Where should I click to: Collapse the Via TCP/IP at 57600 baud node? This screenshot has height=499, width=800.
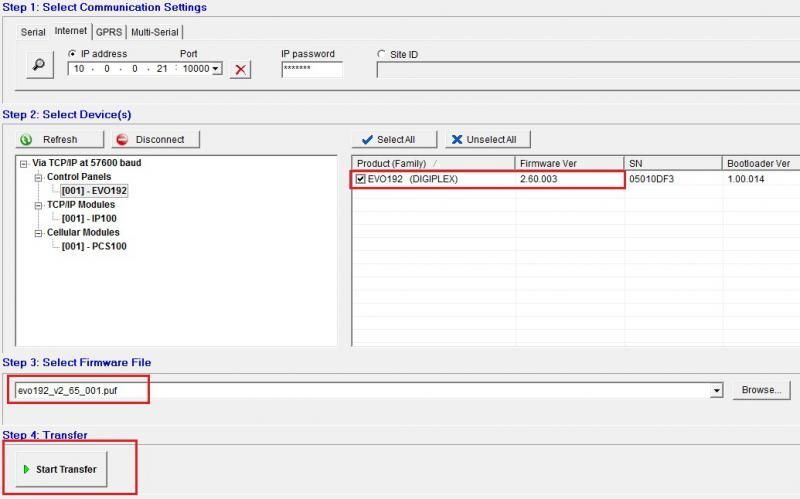point(23,163)
